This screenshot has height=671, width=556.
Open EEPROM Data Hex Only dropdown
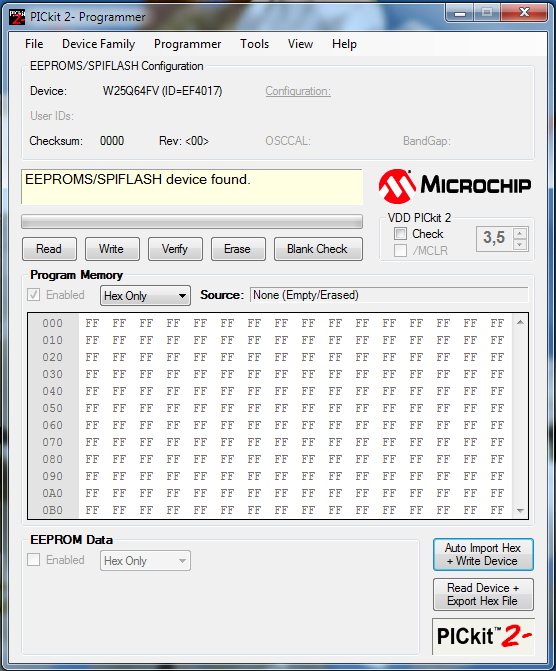145,561
